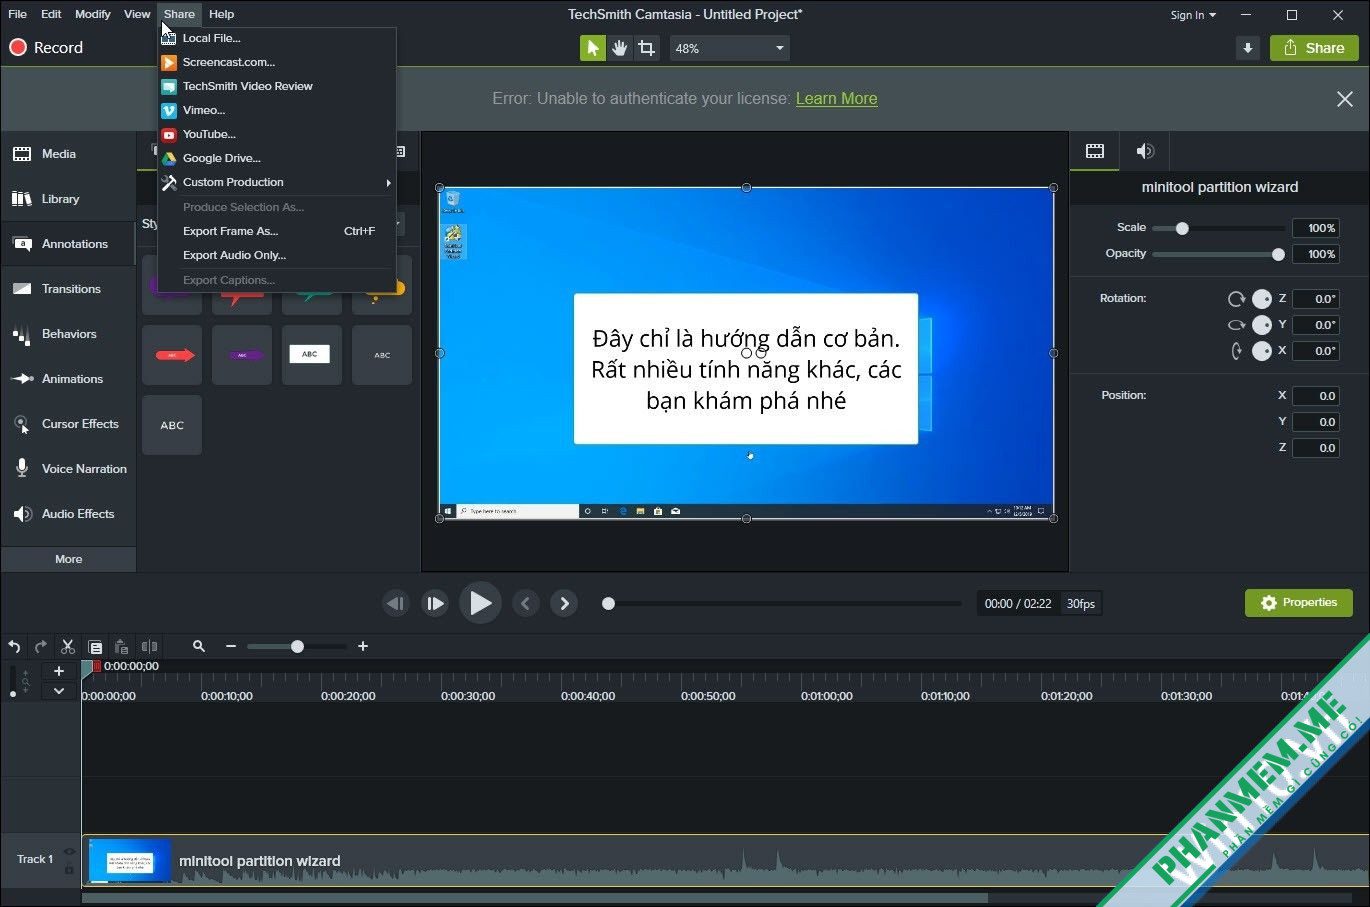Click the Redo arrow icon
The height and width of the screenshot is (907, 1370).
tap(41, 647)
